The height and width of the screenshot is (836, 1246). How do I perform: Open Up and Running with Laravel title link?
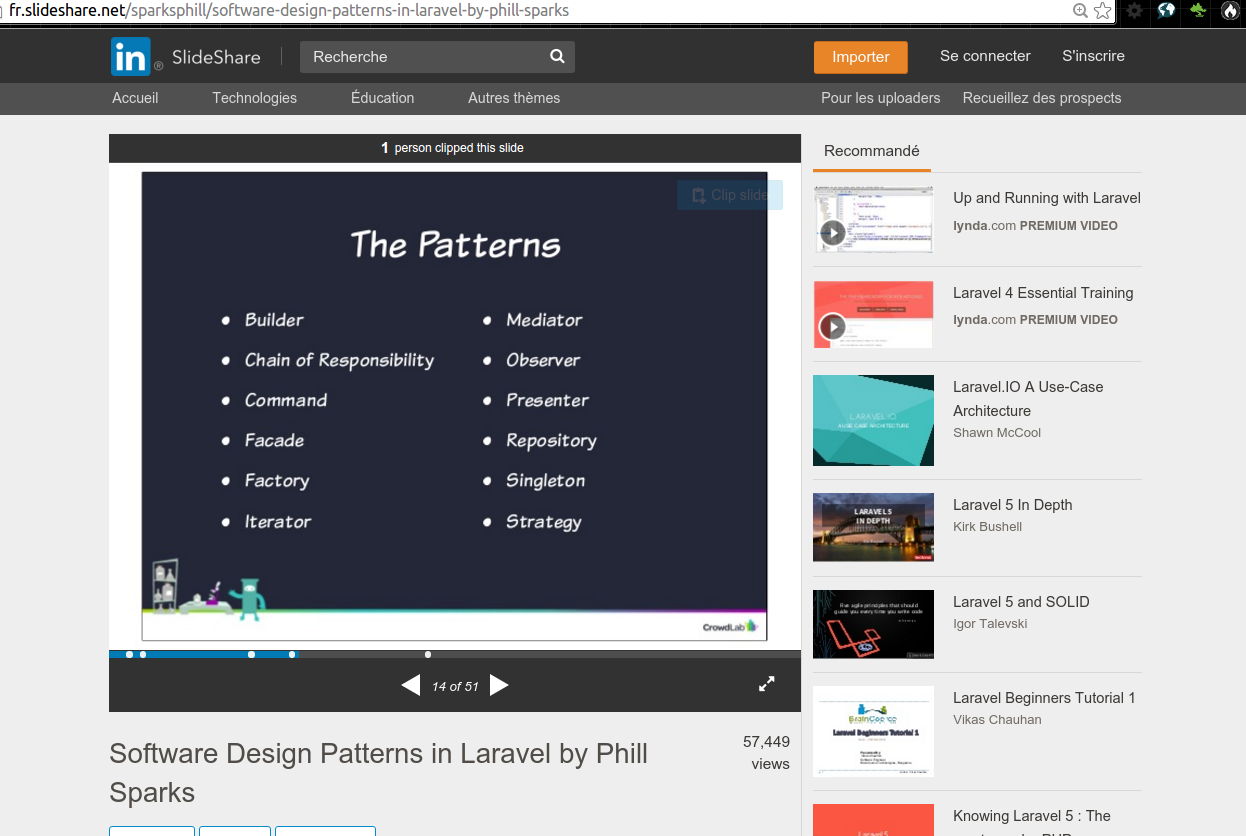pos(1047,198)
